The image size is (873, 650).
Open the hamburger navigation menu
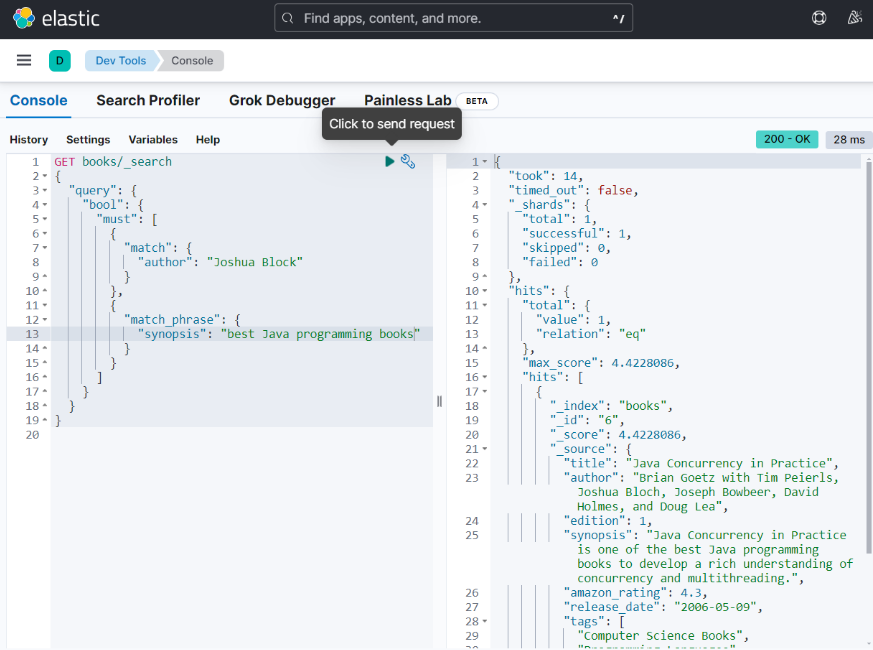24,60
